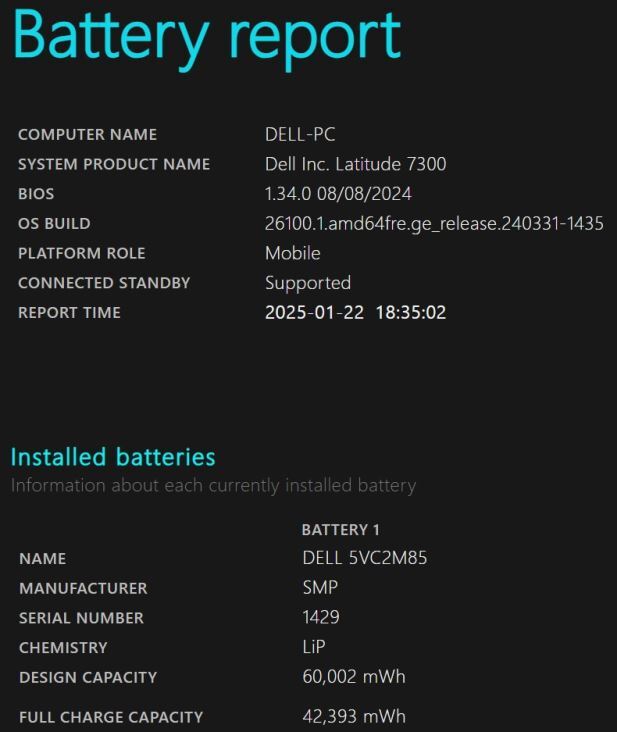This screenshot has height=732, width=617.
Task: Click the Battery report title heading
Action: point(207,36)
